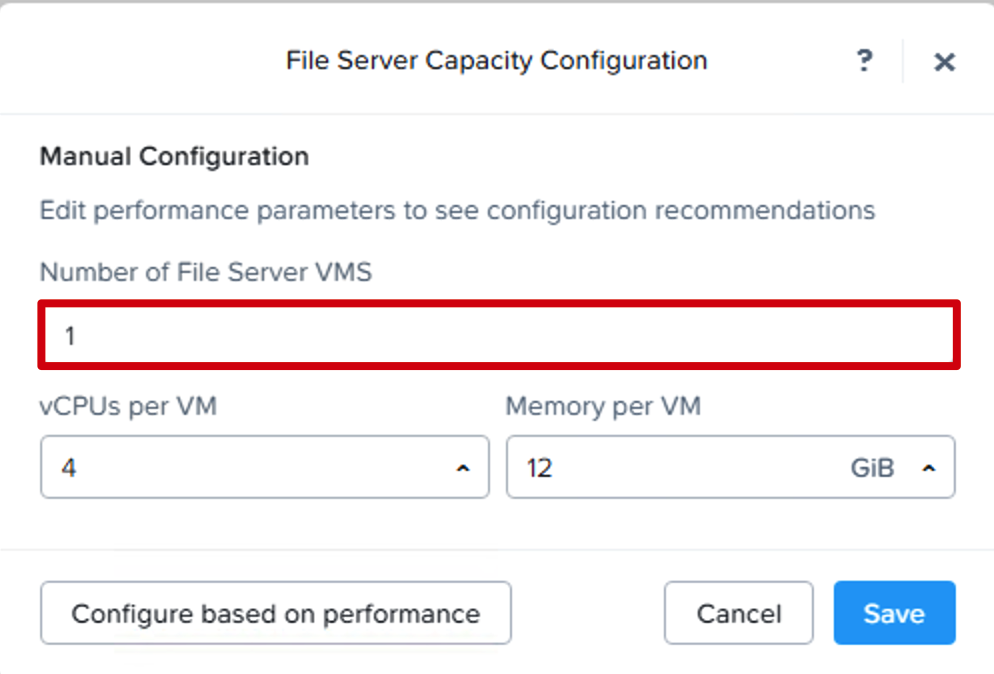Select the value 4 in vCPUs field
The image size is (994, 674).
point(68,468)
